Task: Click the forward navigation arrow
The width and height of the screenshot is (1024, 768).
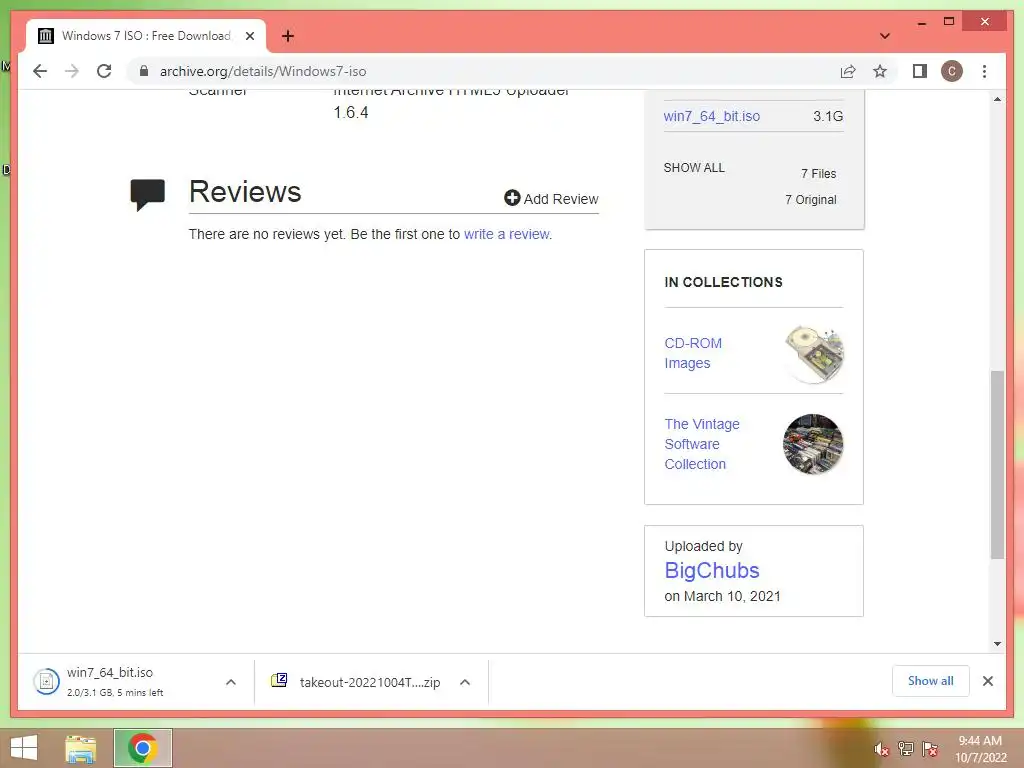Action: (x=72, y=71)
